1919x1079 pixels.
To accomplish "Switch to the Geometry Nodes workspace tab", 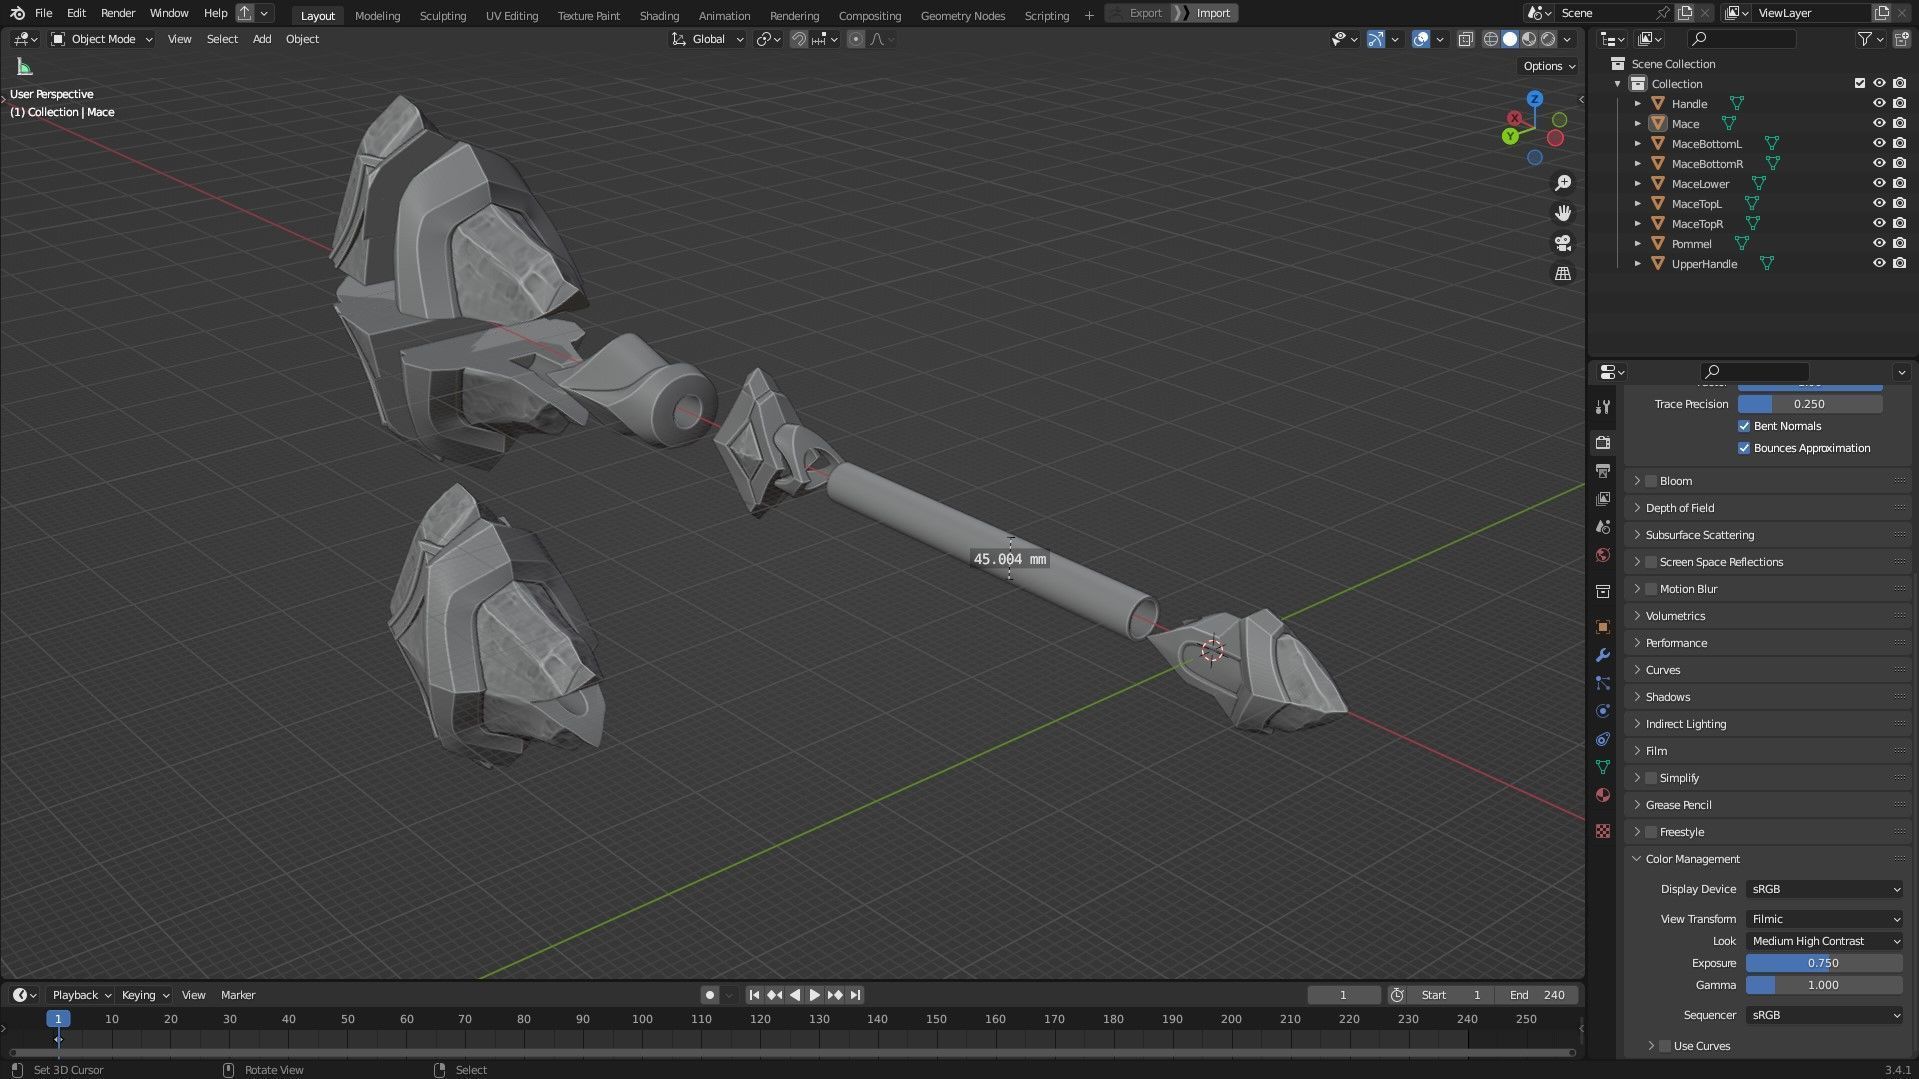I will click(x=963, y=15).
